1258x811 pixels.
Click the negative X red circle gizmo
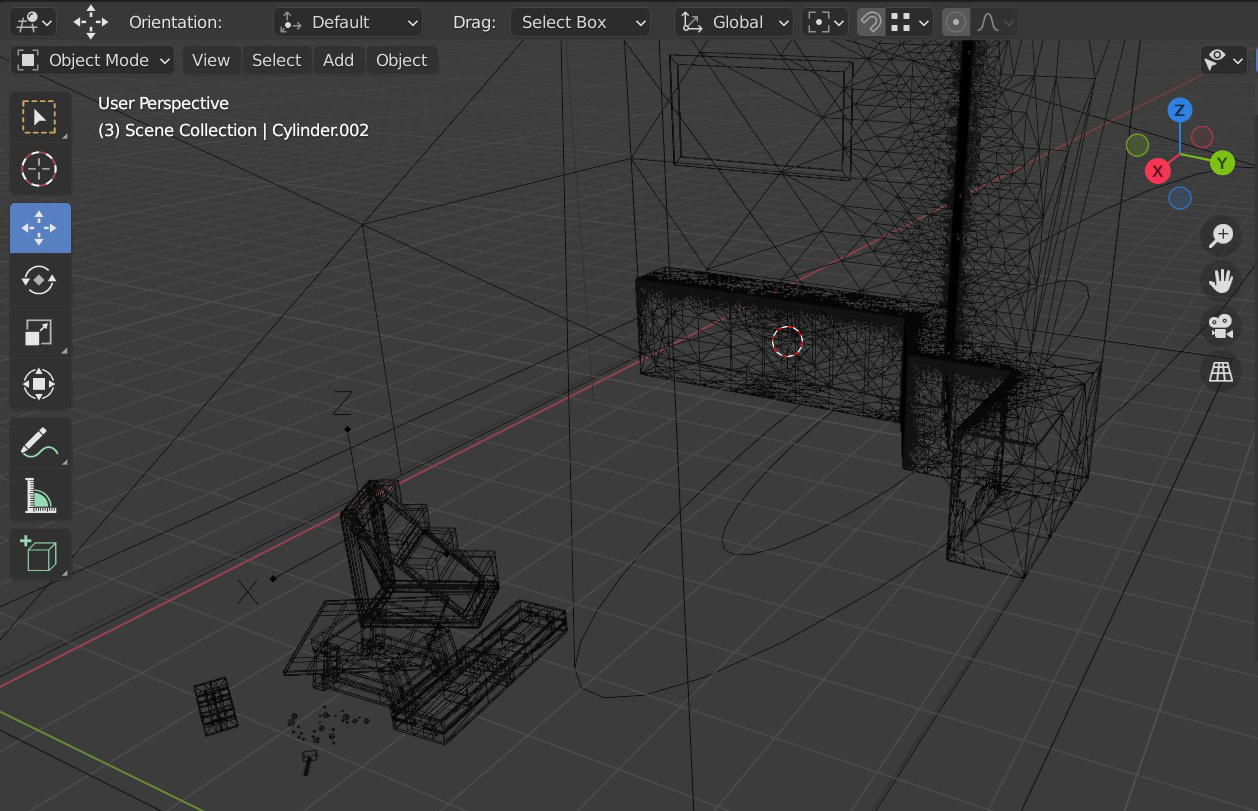1202,137
